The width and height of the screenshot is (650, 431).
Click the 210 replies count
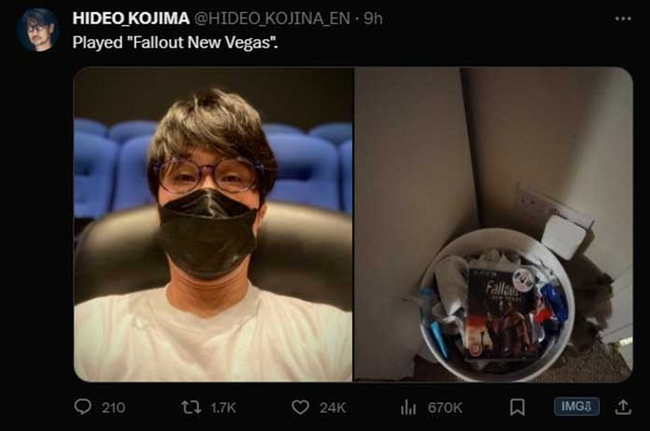point(114,408)
